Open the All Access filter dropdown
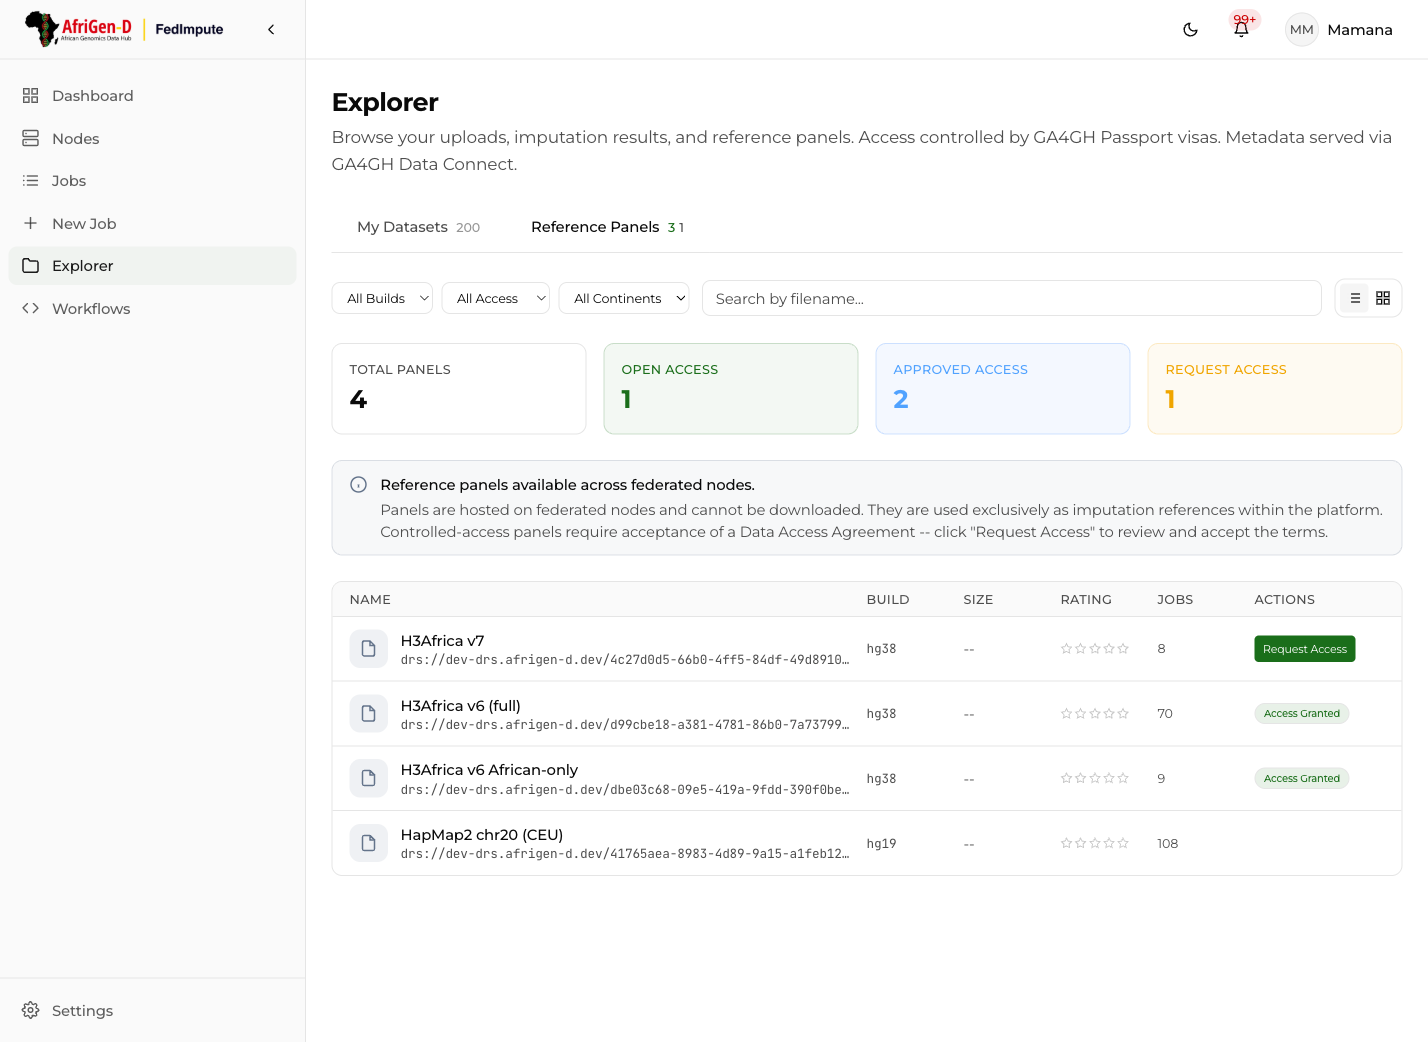 [496, 298]
